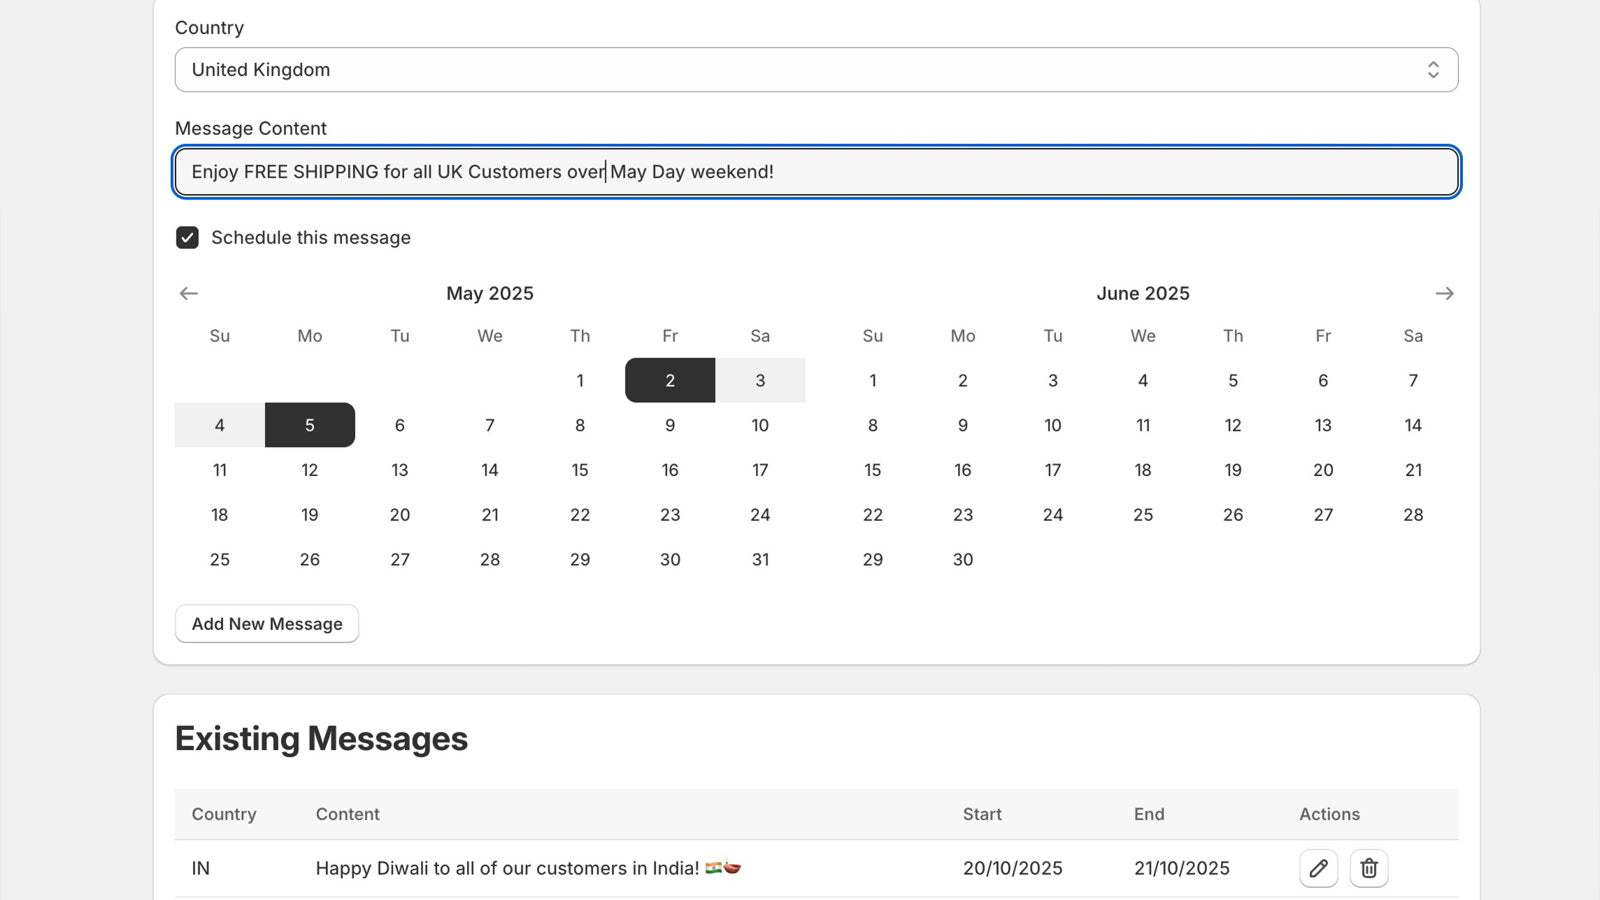
Task: Uncheck Schedule this message checkbox
Action: click(x=187, y=237)
